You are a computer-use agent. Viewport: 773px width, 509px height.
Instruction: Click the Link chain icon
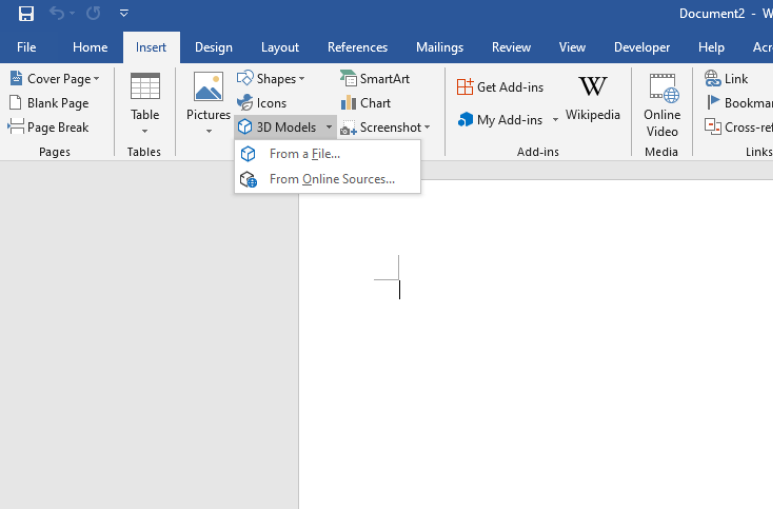coord(712,78)
